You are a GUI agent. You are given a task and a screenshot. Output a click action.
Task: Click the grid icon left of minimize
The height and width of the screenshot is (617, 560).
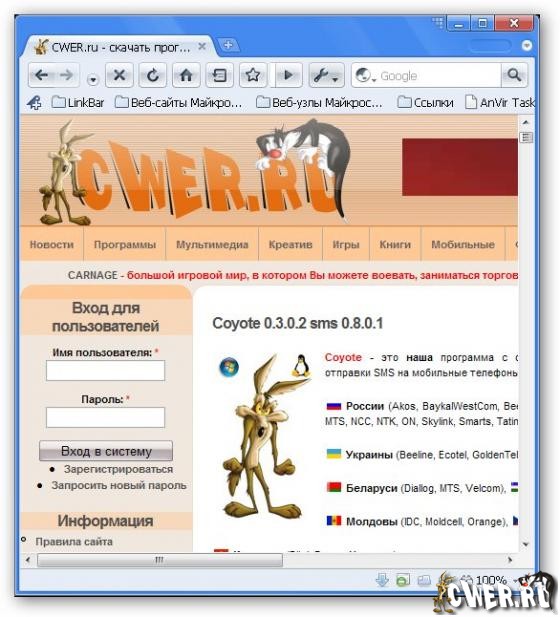point(438,23)
